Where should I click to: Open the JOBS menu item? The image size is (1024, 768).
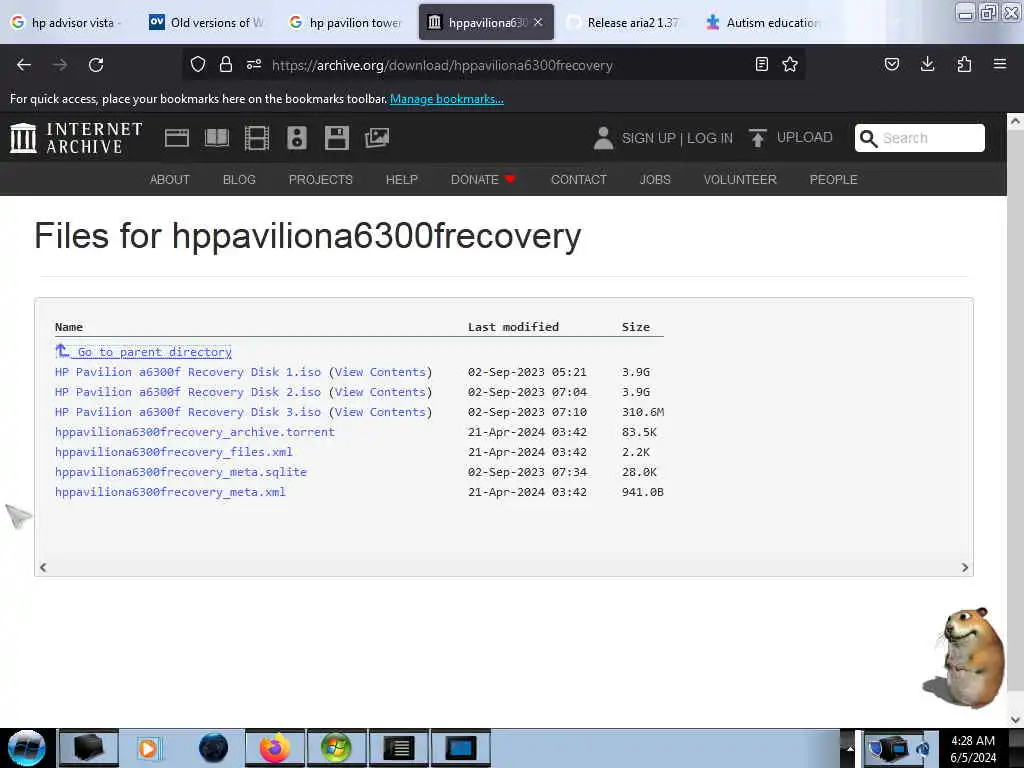coord(655,180)
